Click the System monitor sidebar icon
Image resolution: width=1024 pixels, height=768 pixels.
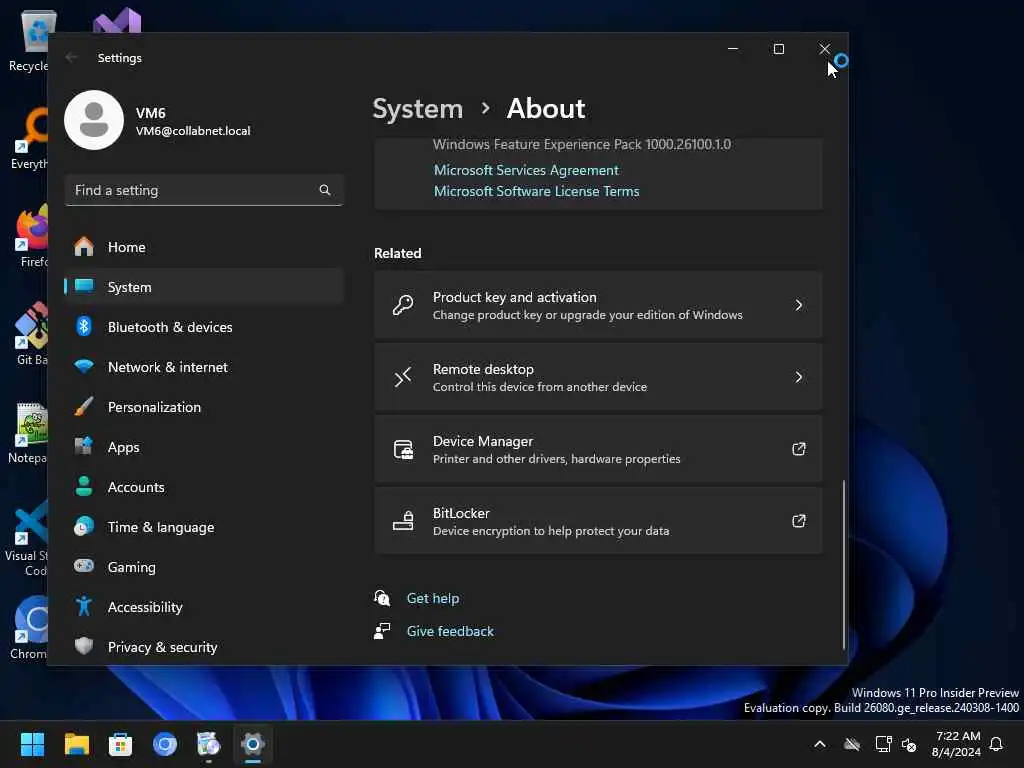pos(84,286)
